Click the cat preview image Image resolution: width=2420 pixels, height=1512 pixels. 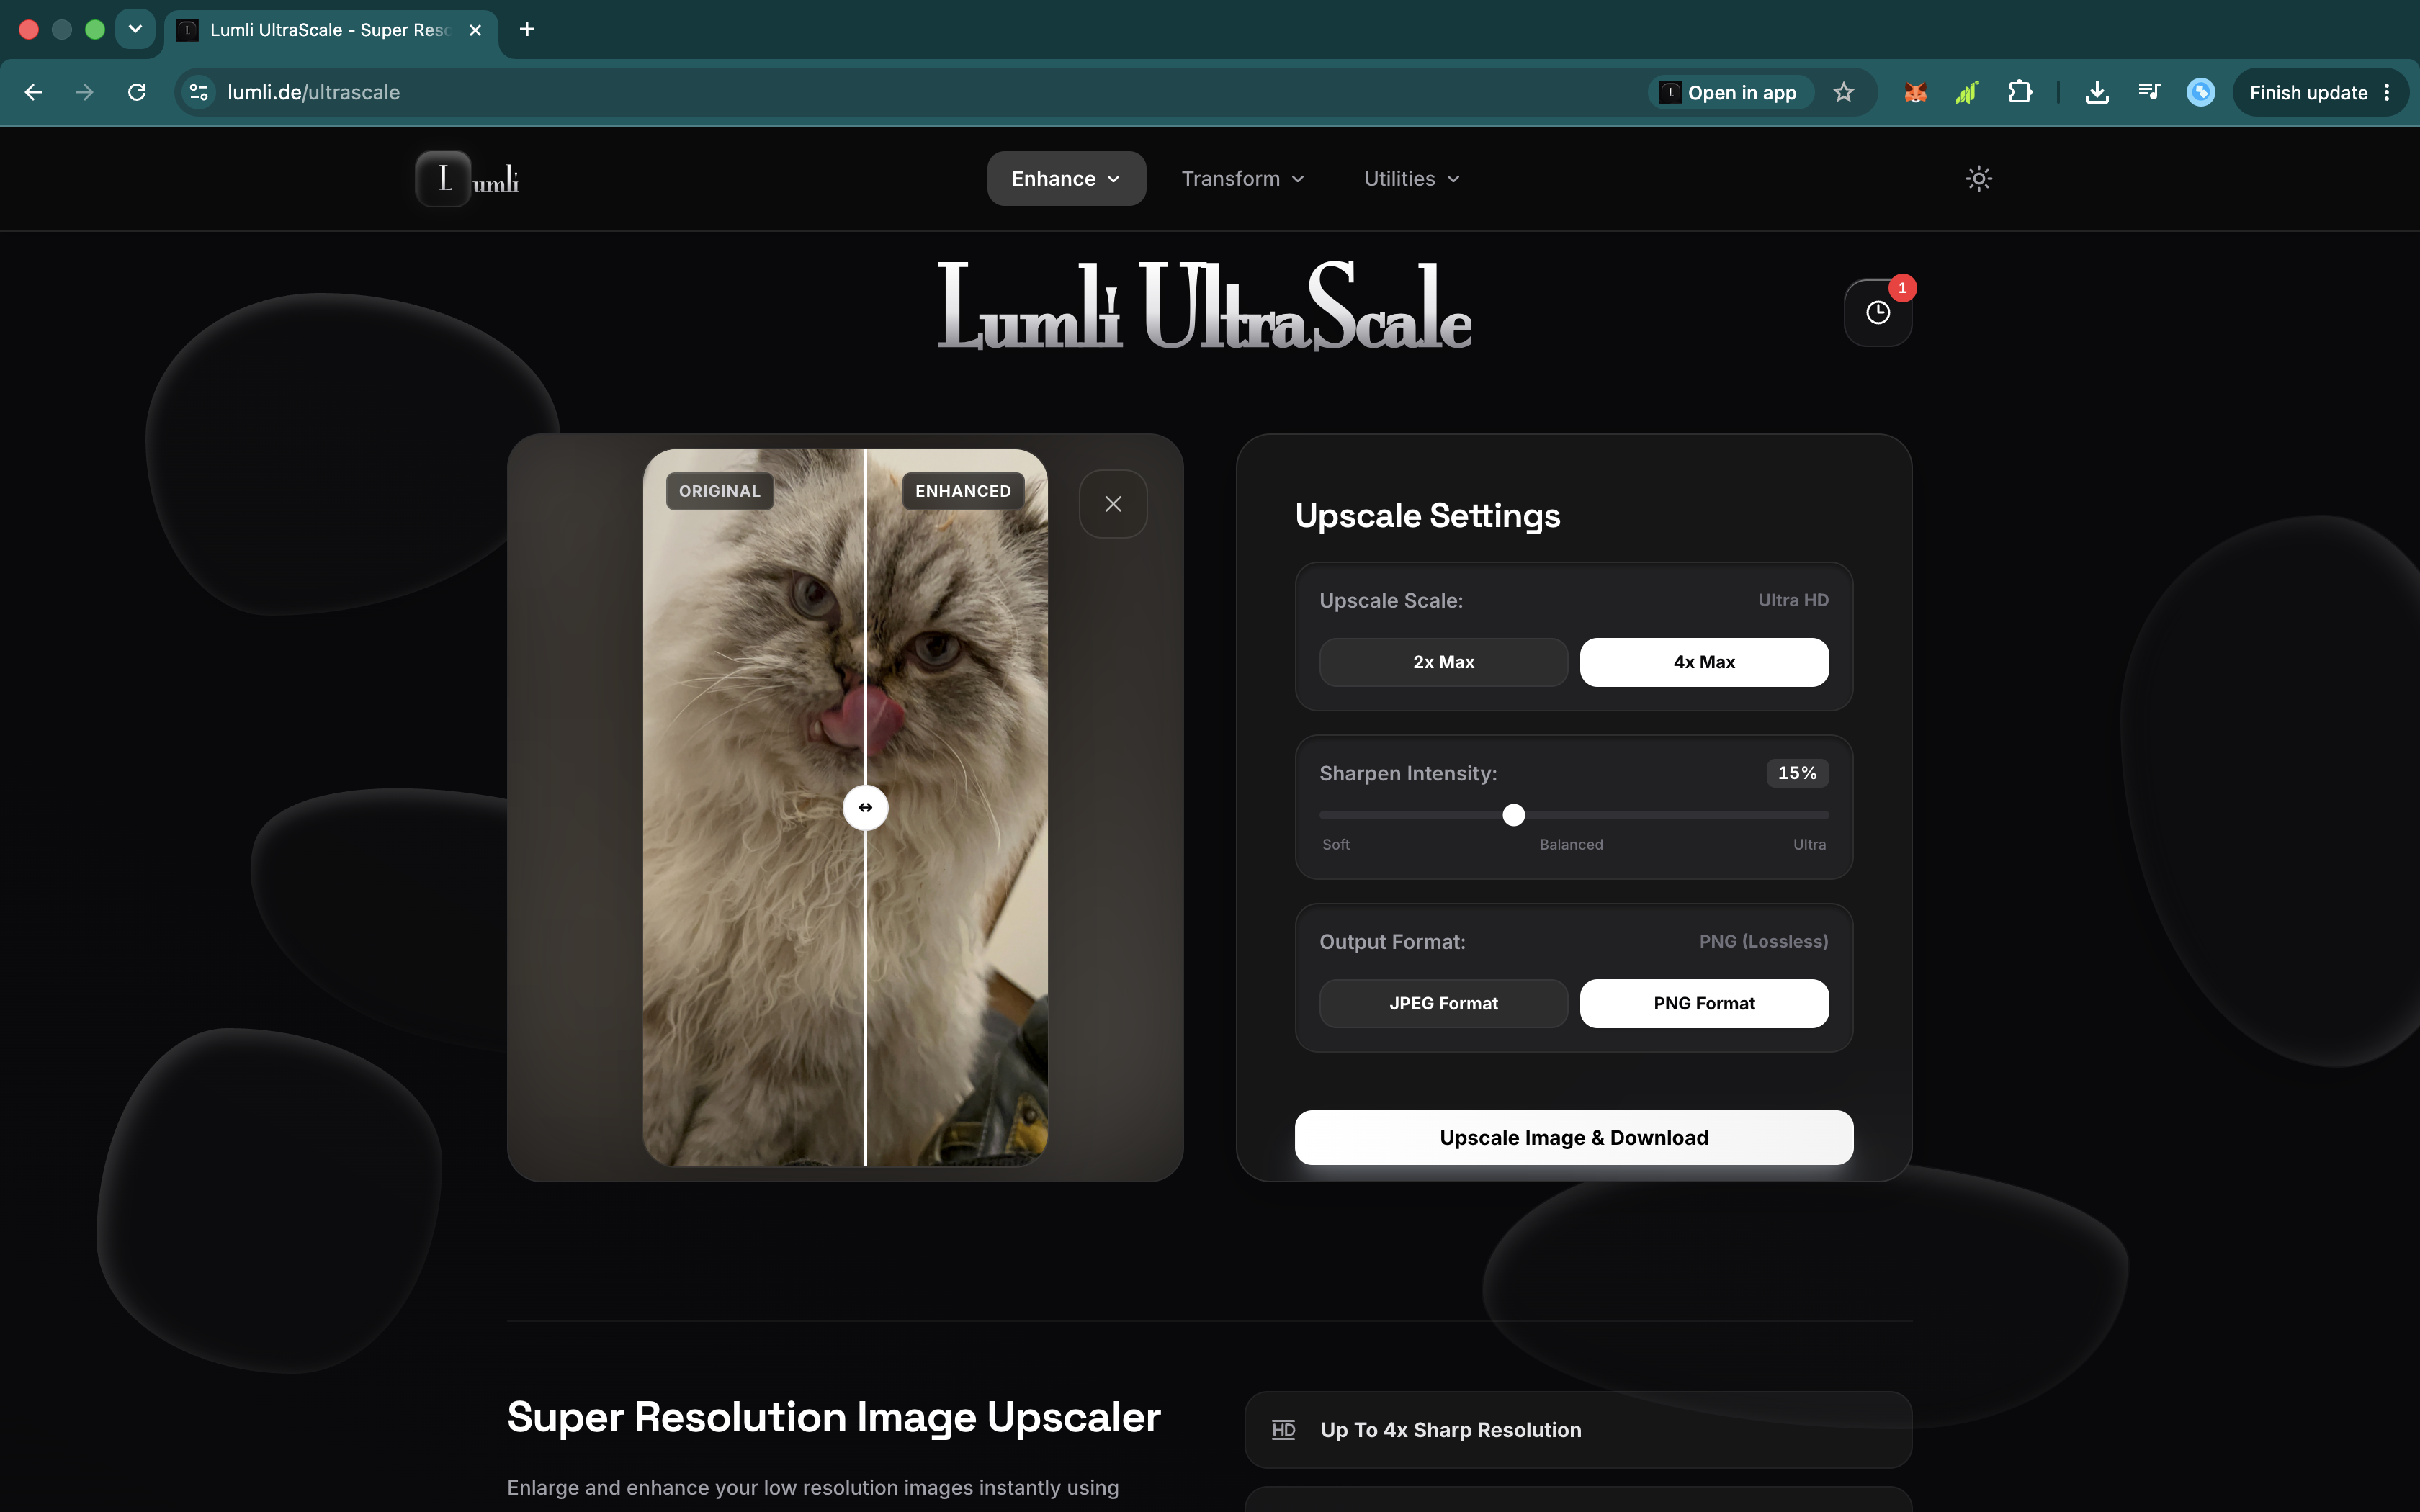coord(845,808)
